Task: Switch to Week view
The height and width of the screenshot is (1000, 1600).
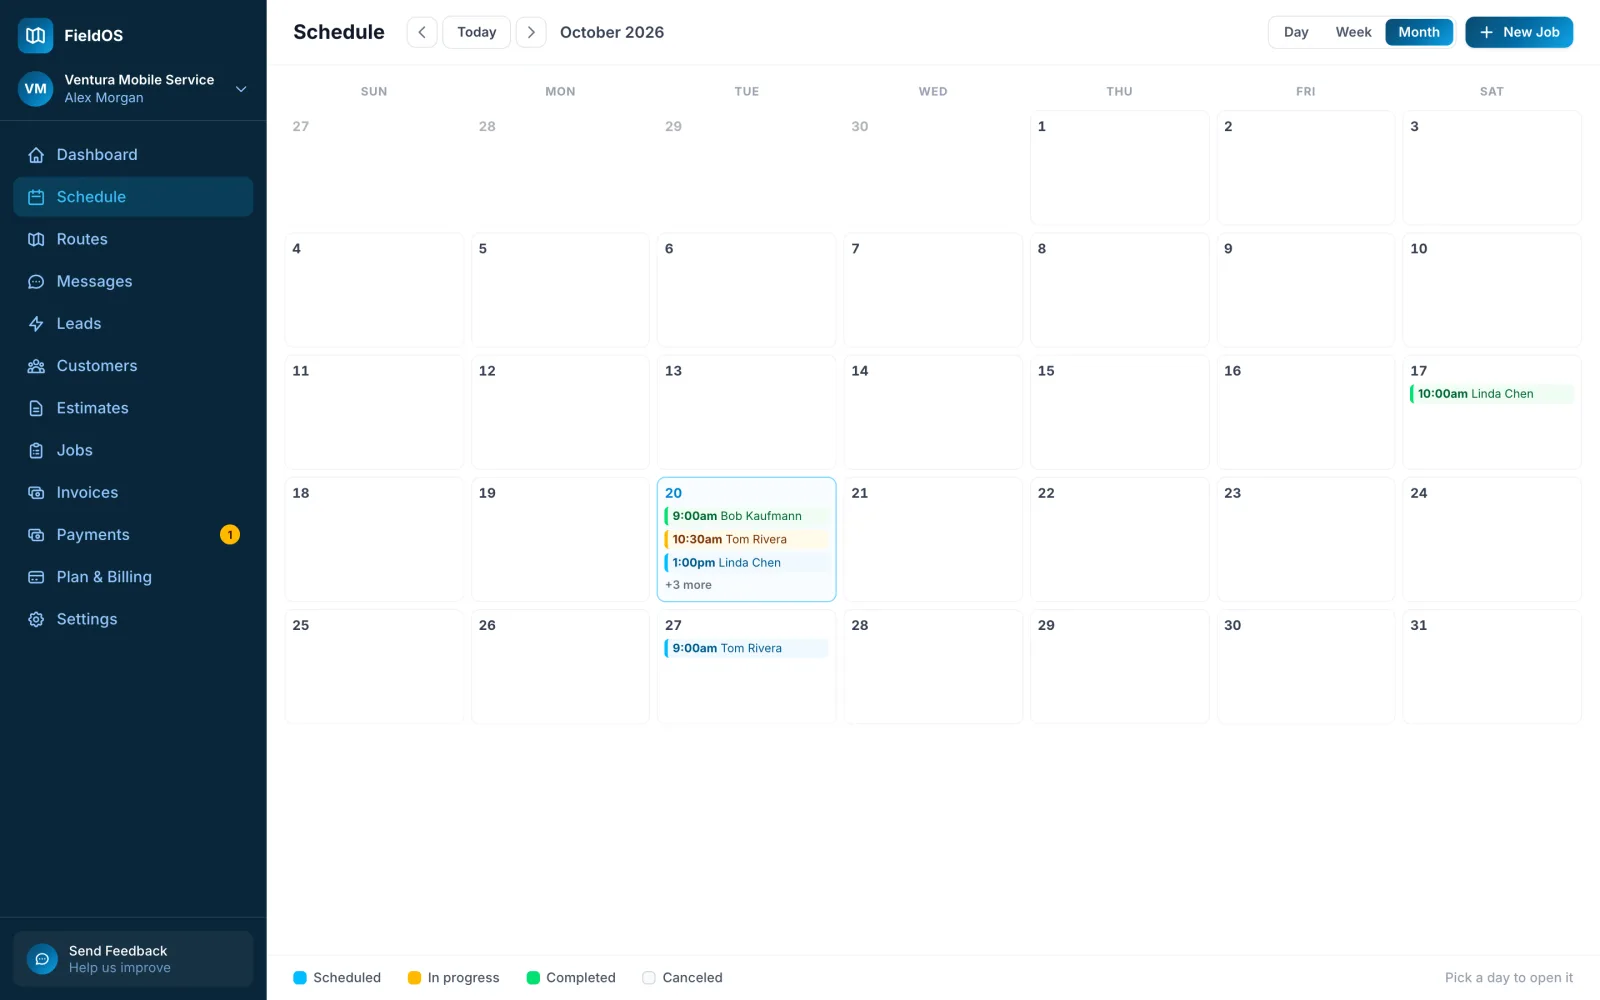Action: click(x=1353, y=32)
